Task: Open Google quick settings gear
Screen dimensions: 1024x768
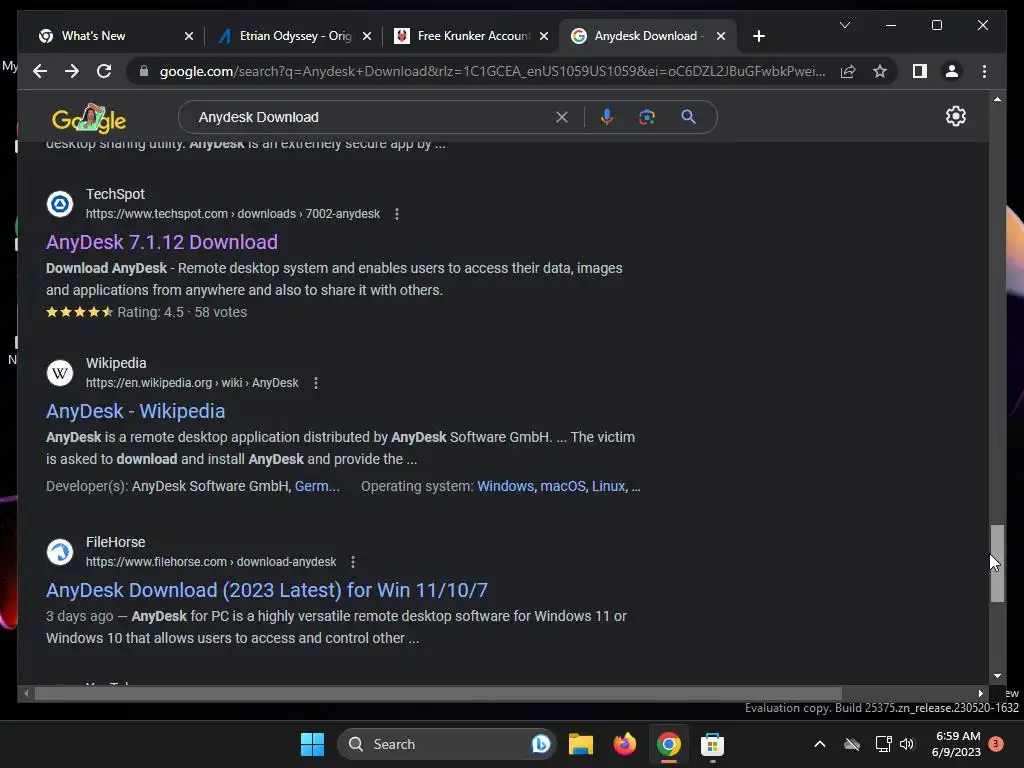Action: 955,116
